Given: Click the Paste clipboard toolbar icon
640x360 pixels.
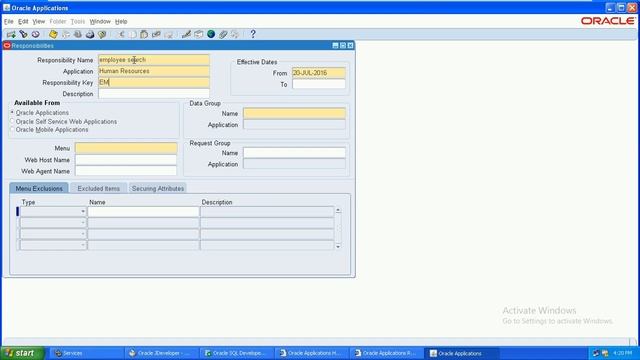Looking at the screenshot, I should click(x=144, y=35).
